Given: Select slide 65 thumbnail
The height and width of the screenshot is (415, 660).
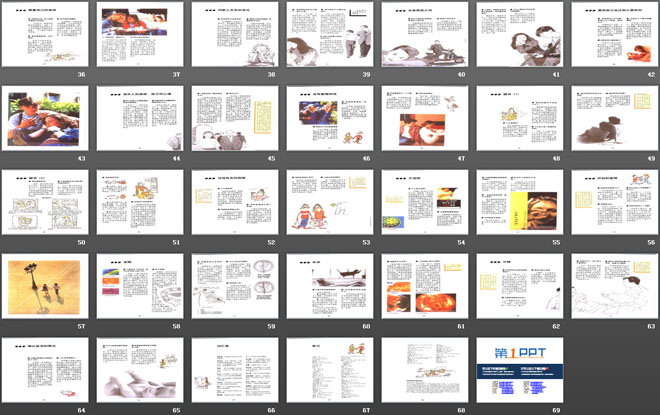Looking at the screenshot, I should click(x=140, y=370).
